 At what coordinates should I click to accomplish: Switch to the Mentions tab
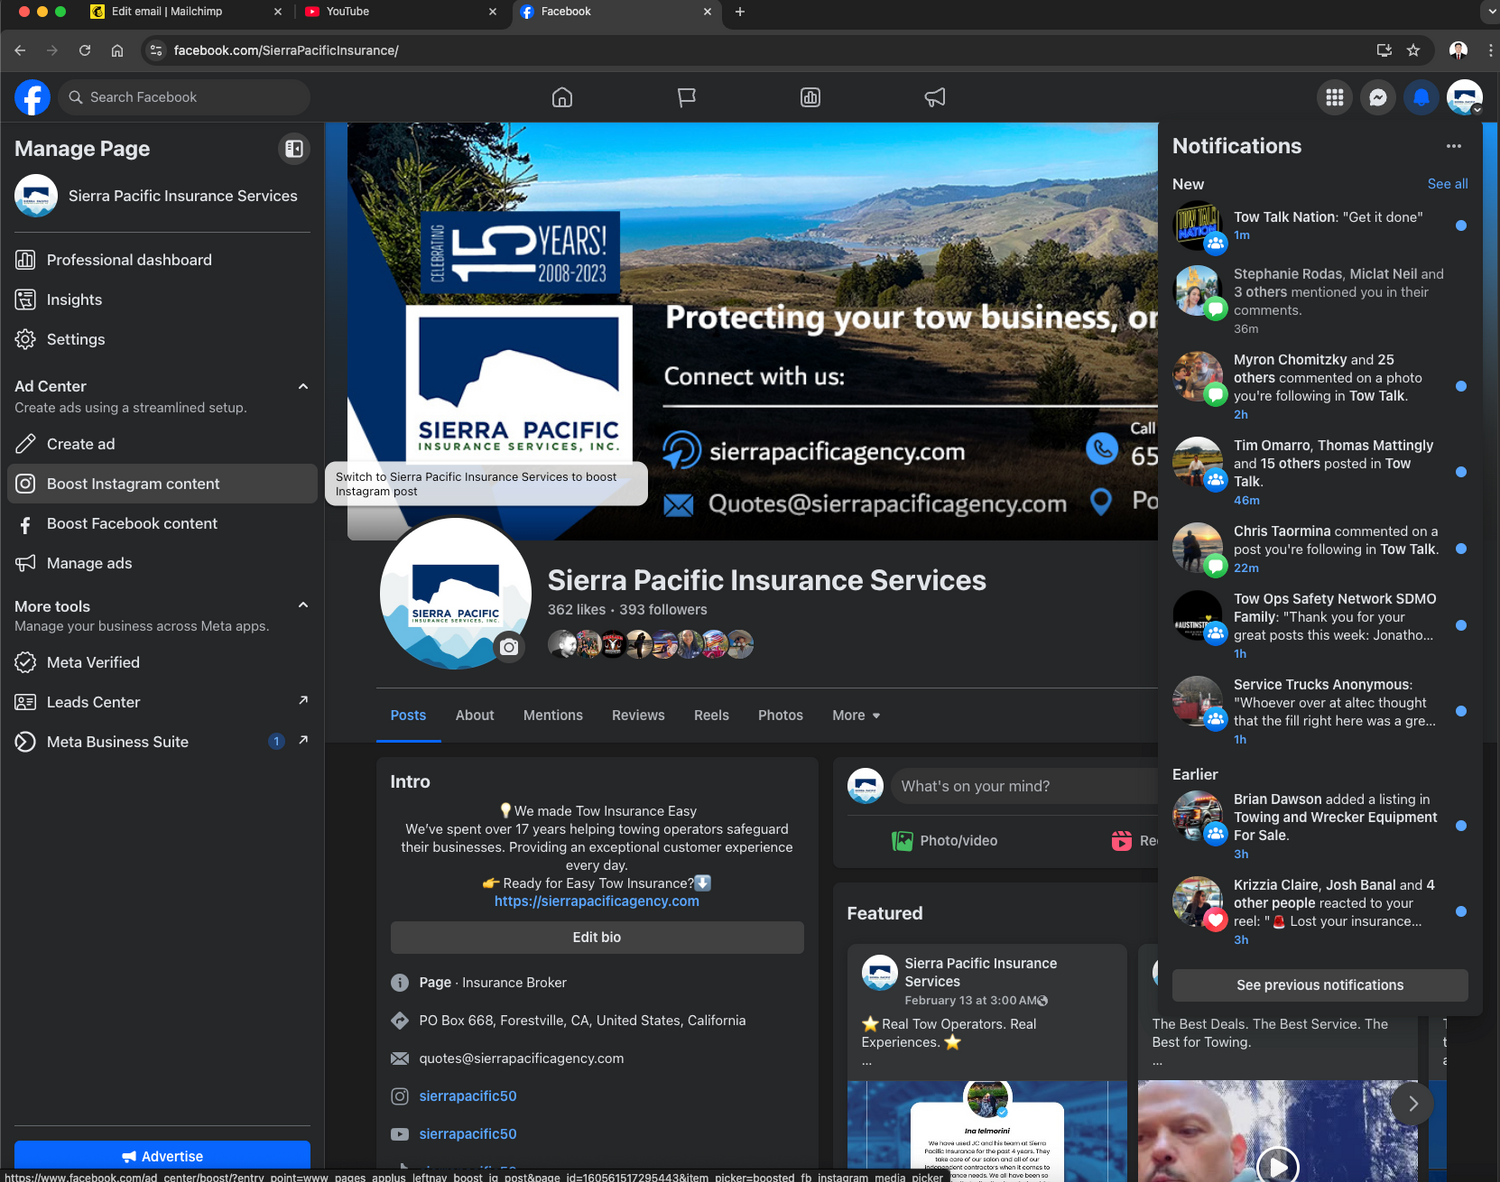[x=553, y=715]
